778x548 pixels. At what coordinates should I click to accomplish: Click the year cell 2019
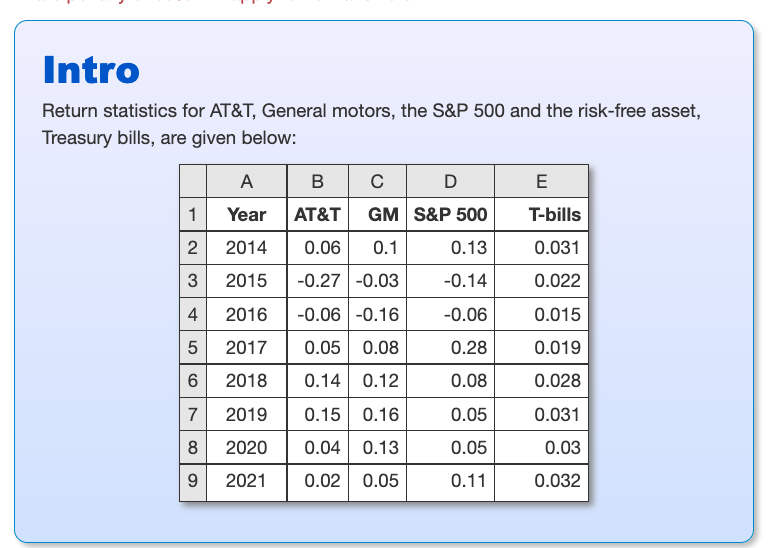coord(247,414)
